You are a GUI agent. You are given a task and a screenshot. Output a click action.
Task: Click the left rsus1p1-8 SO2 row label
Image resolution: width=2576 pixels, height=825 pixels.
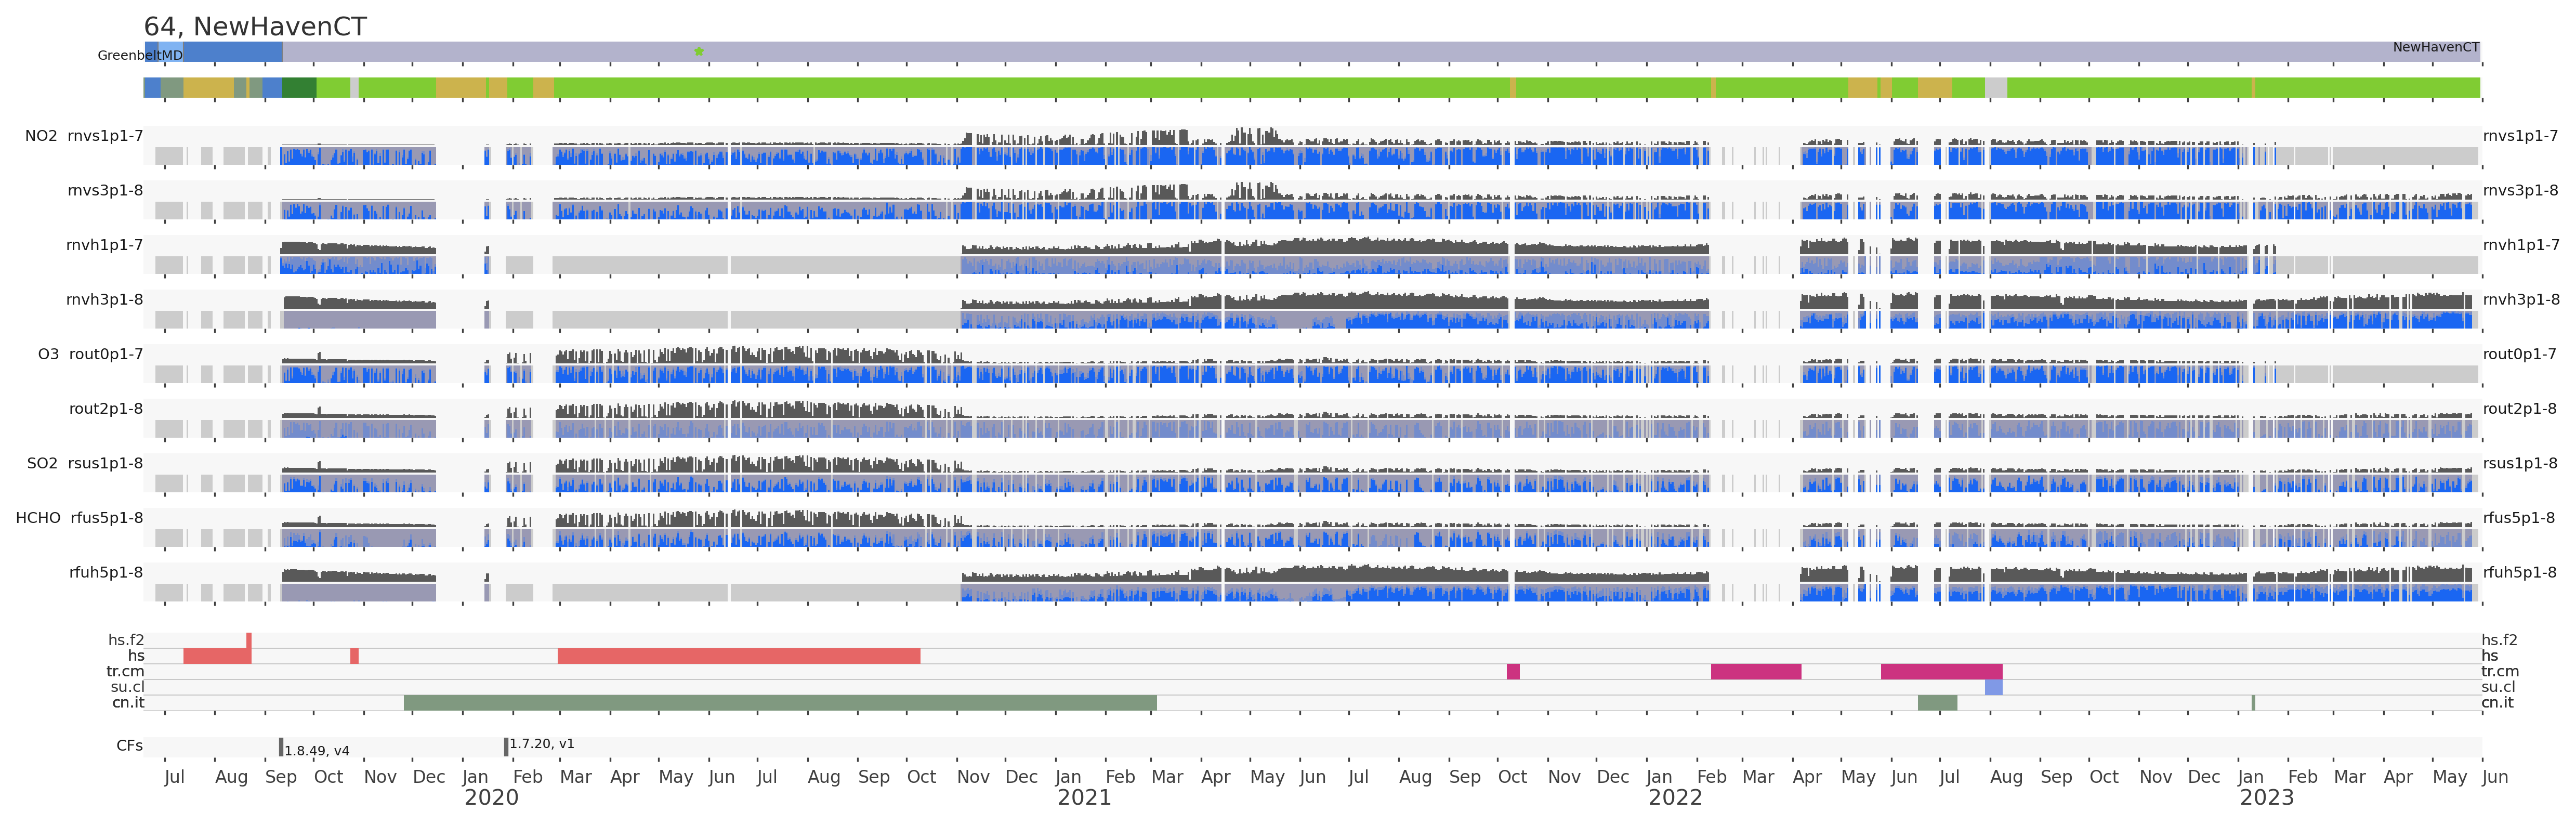105,463
